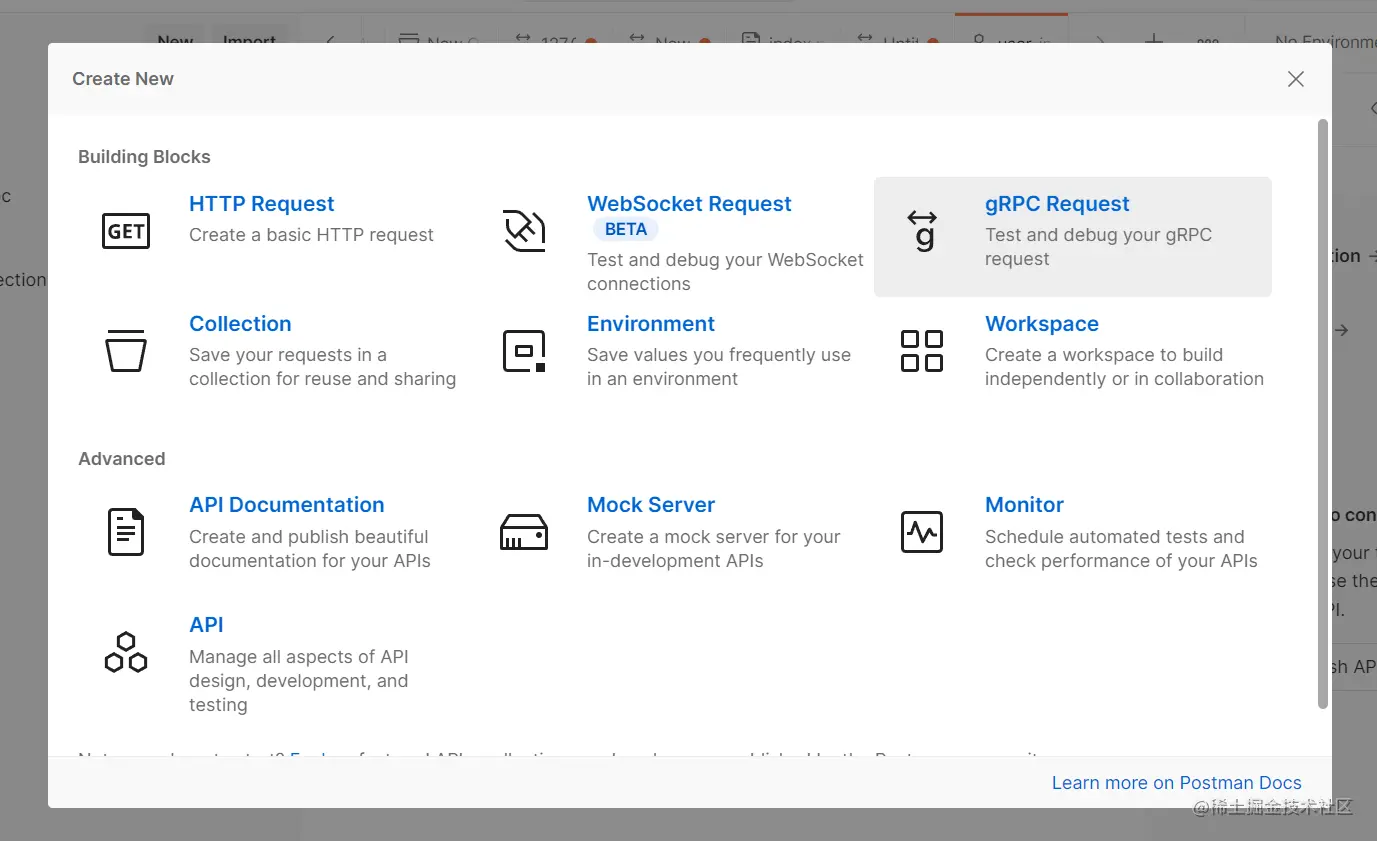This screenshot has width=1377, height=841.
Task: Choose the Environment title link
Action: click(651, 324)
